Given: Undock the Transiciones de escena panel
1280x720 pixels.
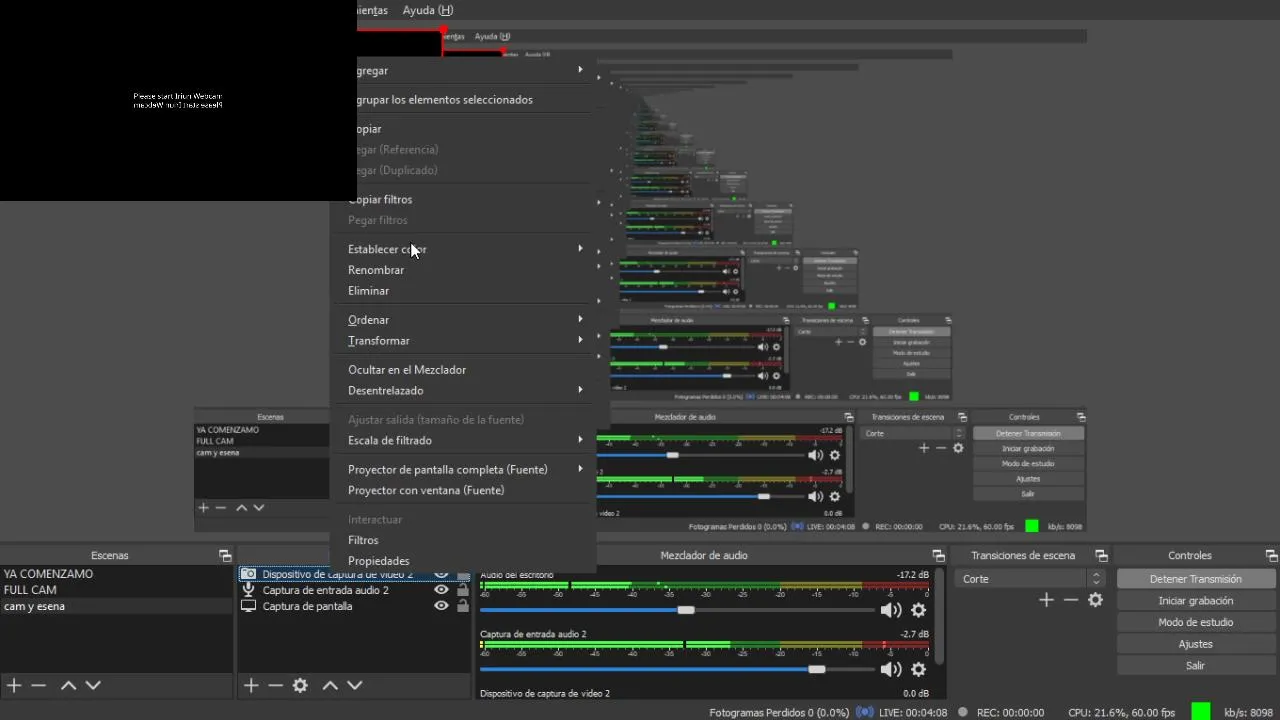Looking at the screenshot, I should tap(1101, 556).
